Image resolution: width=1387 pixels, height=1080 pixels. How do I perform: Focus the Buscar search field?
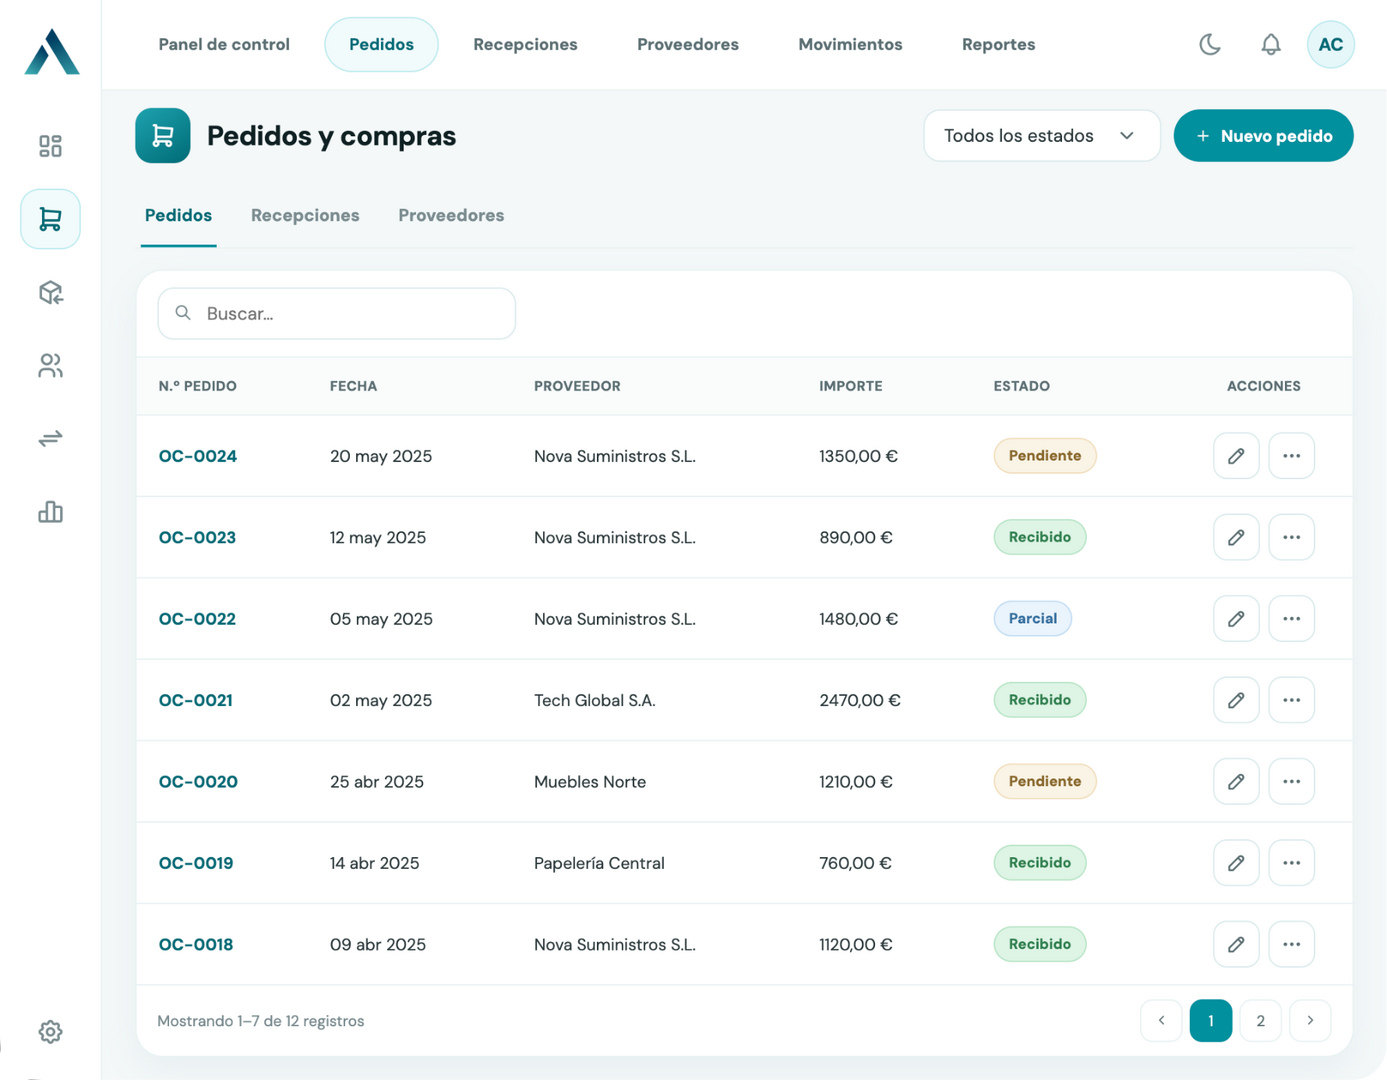click(337, 314)
